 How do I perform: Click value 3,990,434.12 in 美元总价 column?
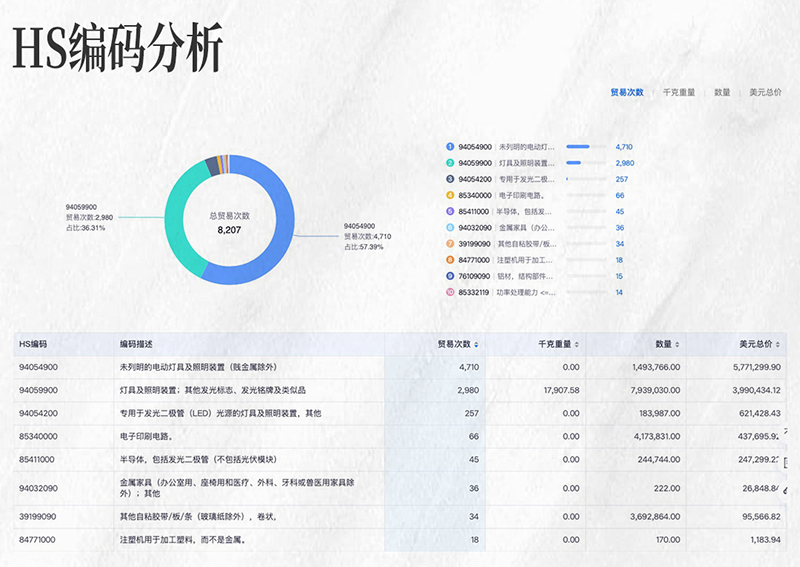pyautogui.click(x=756, y=390)
